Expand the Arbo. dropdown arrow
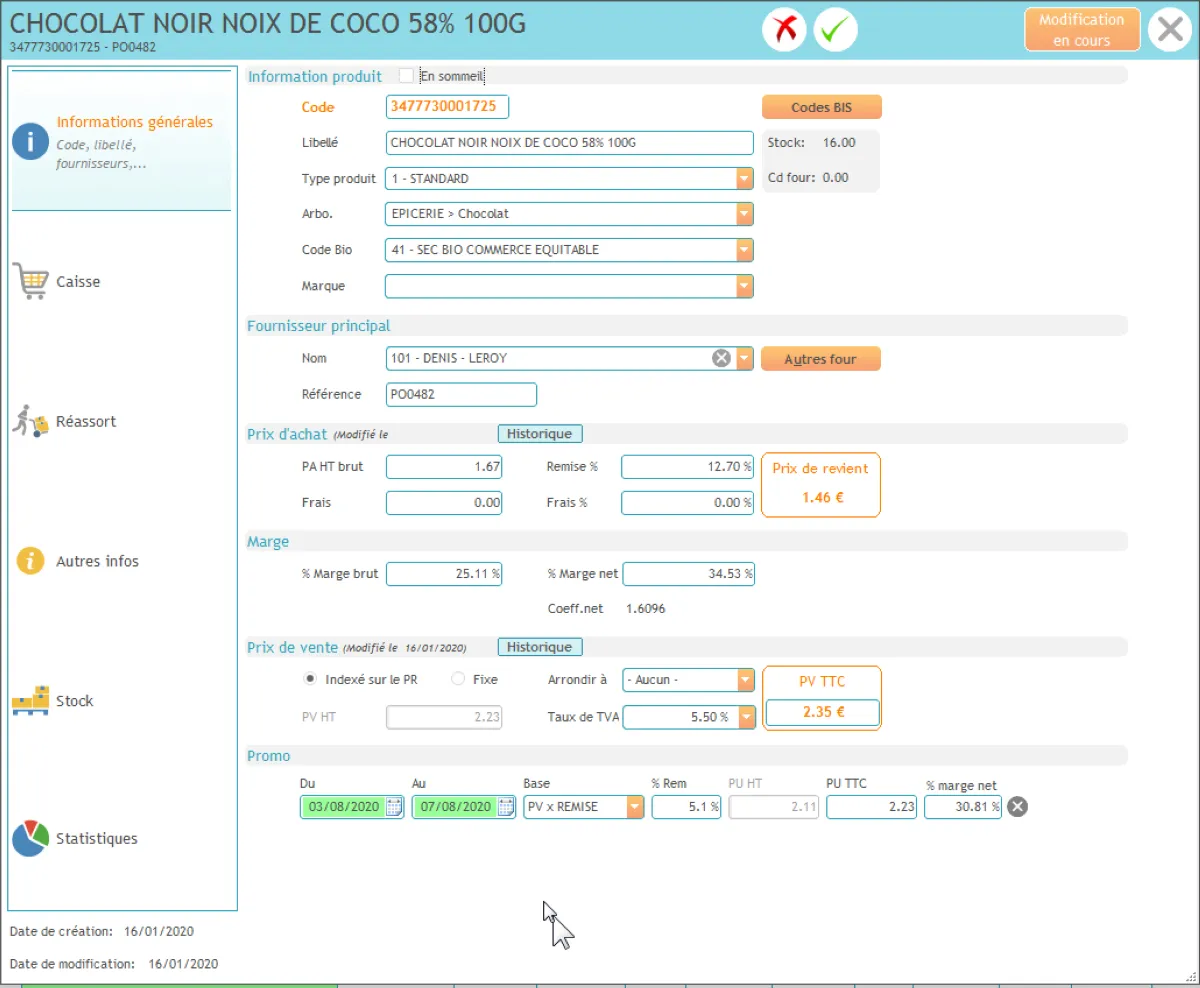Image resolution: width=1200 pixels, height=988 pixels. pos(744,214)
